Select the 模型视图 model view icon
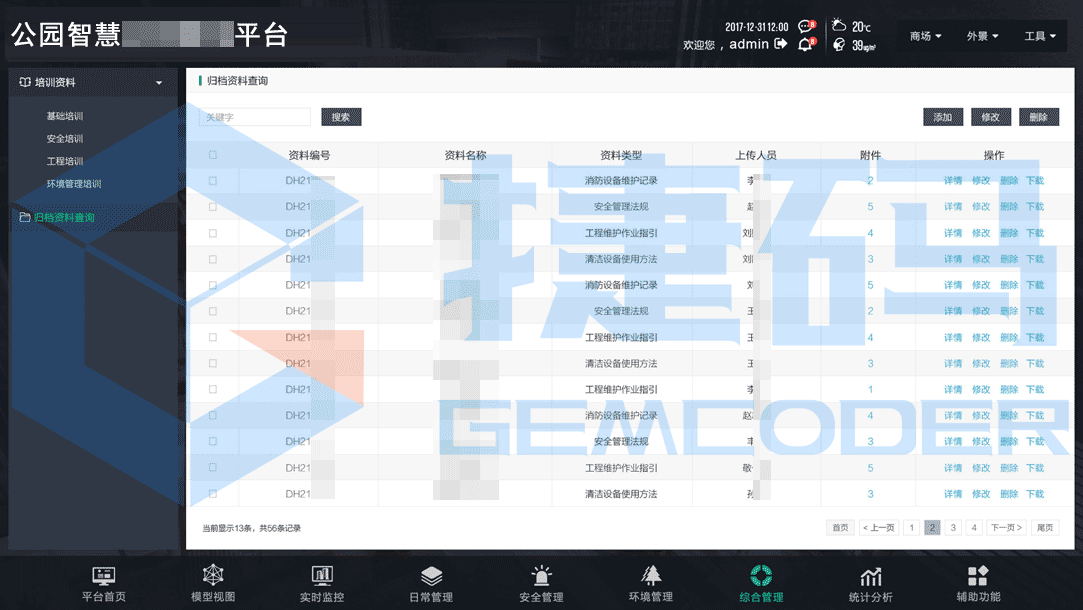Image resolution: width=1083 pixels, height=610 pixels. (212, 581)
